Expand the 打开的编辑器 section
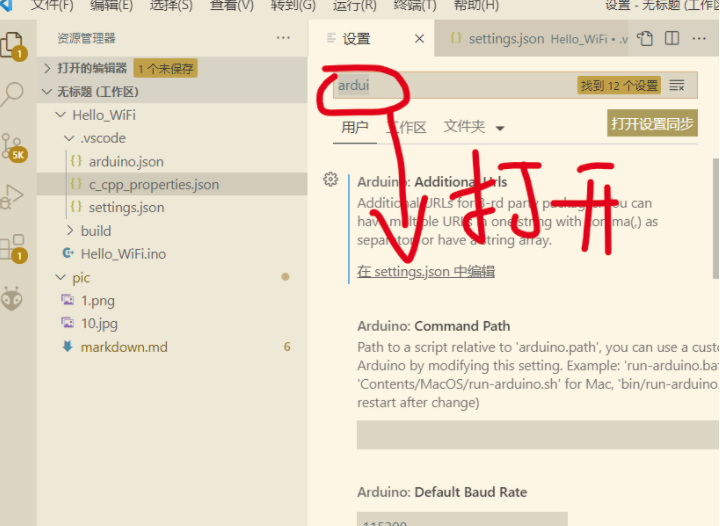 pyautogui.click(x=47, y=68)
